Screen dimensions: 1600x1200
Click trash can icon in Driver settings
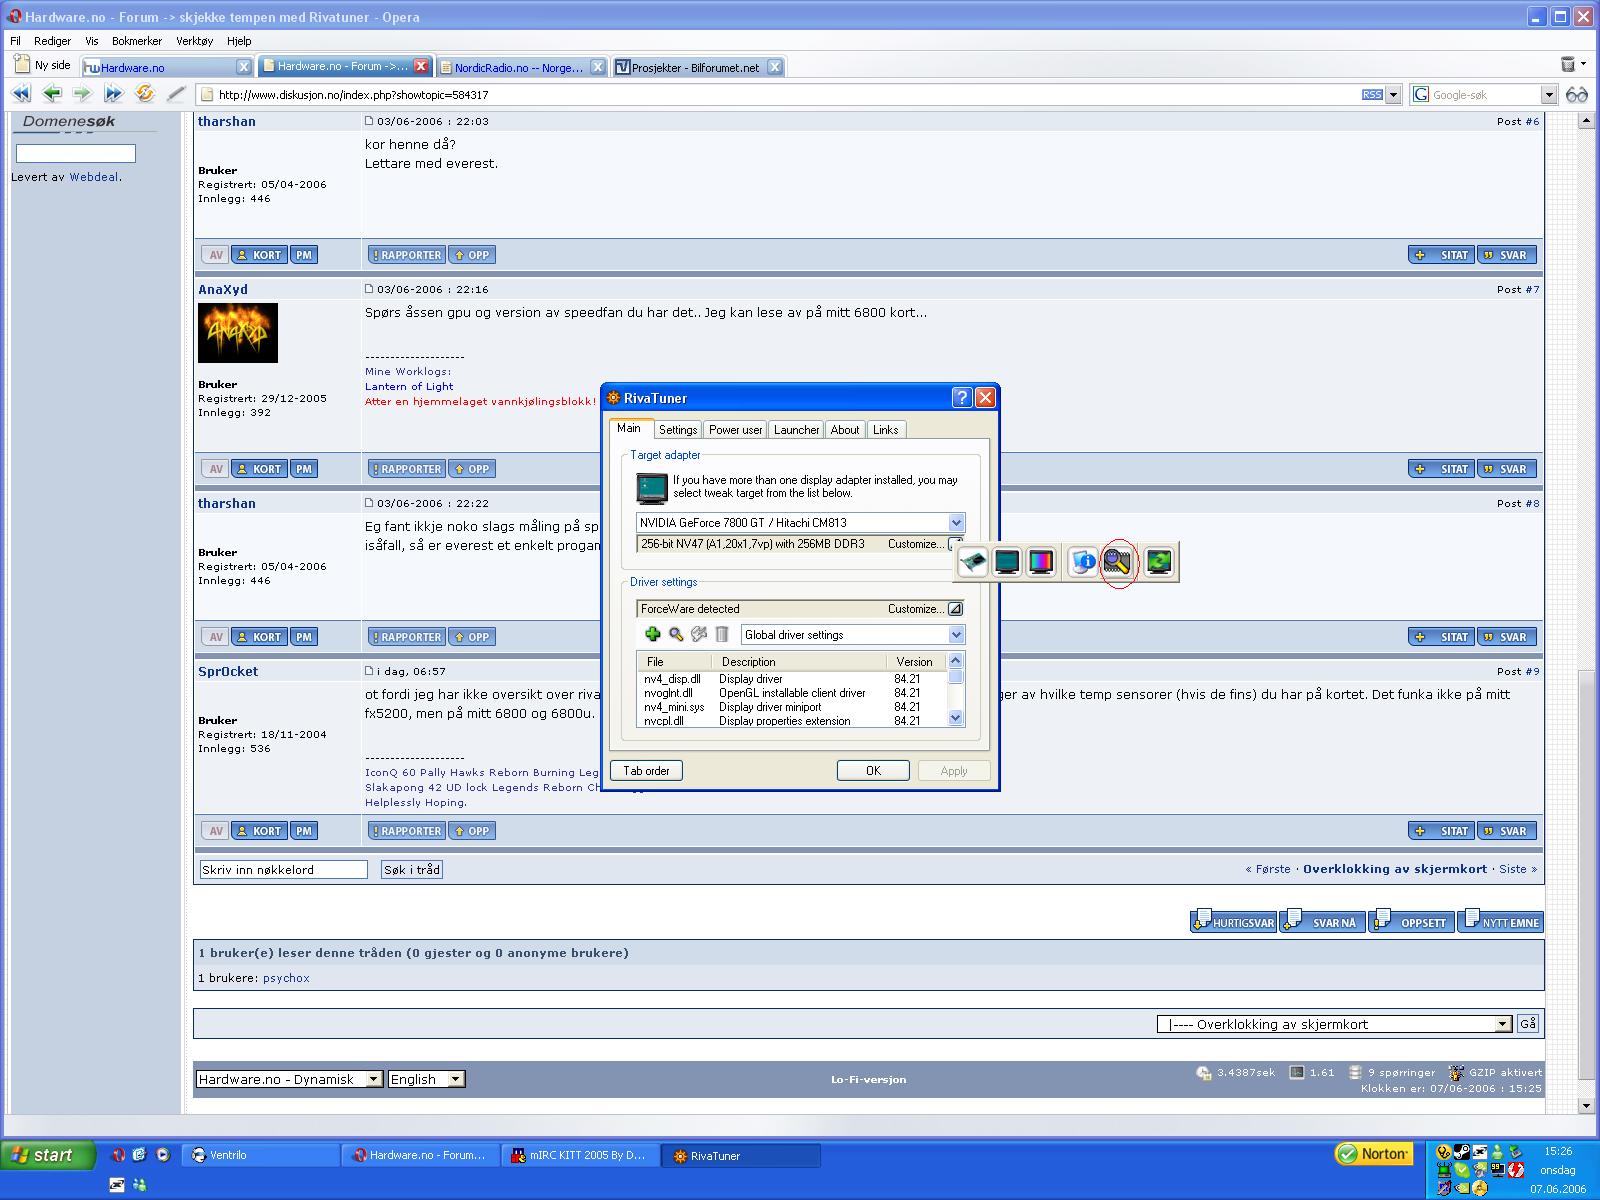tap(722, 634)
